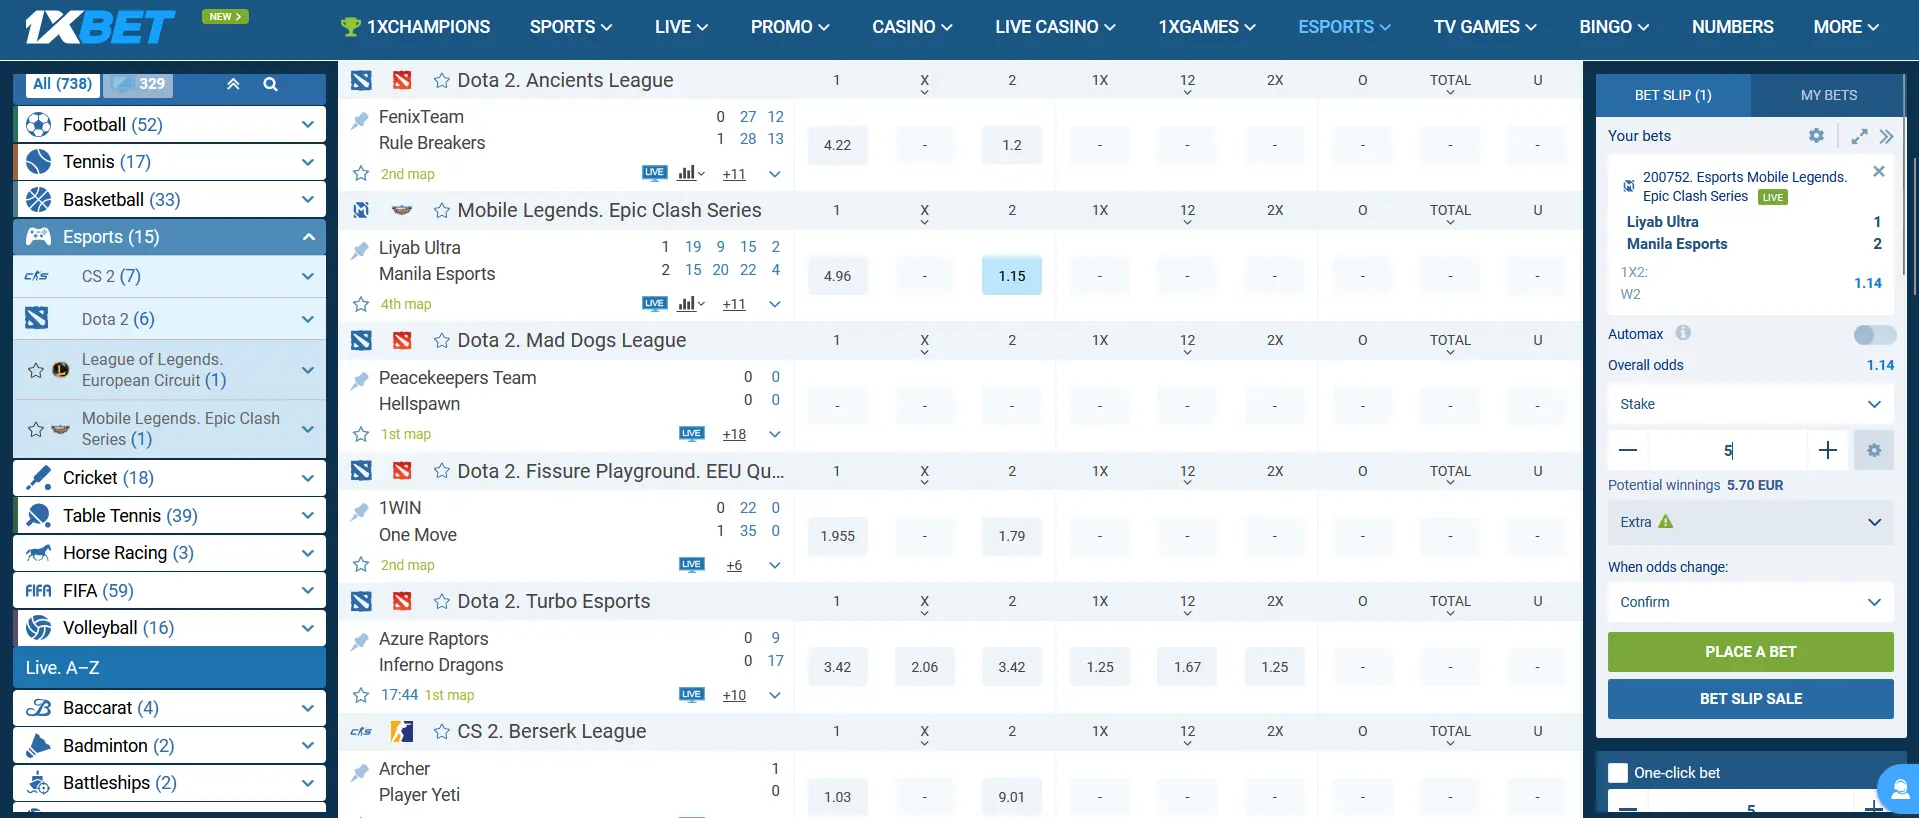Select odds 2.06 draw for Azure Raptors match

coord(924,667)
